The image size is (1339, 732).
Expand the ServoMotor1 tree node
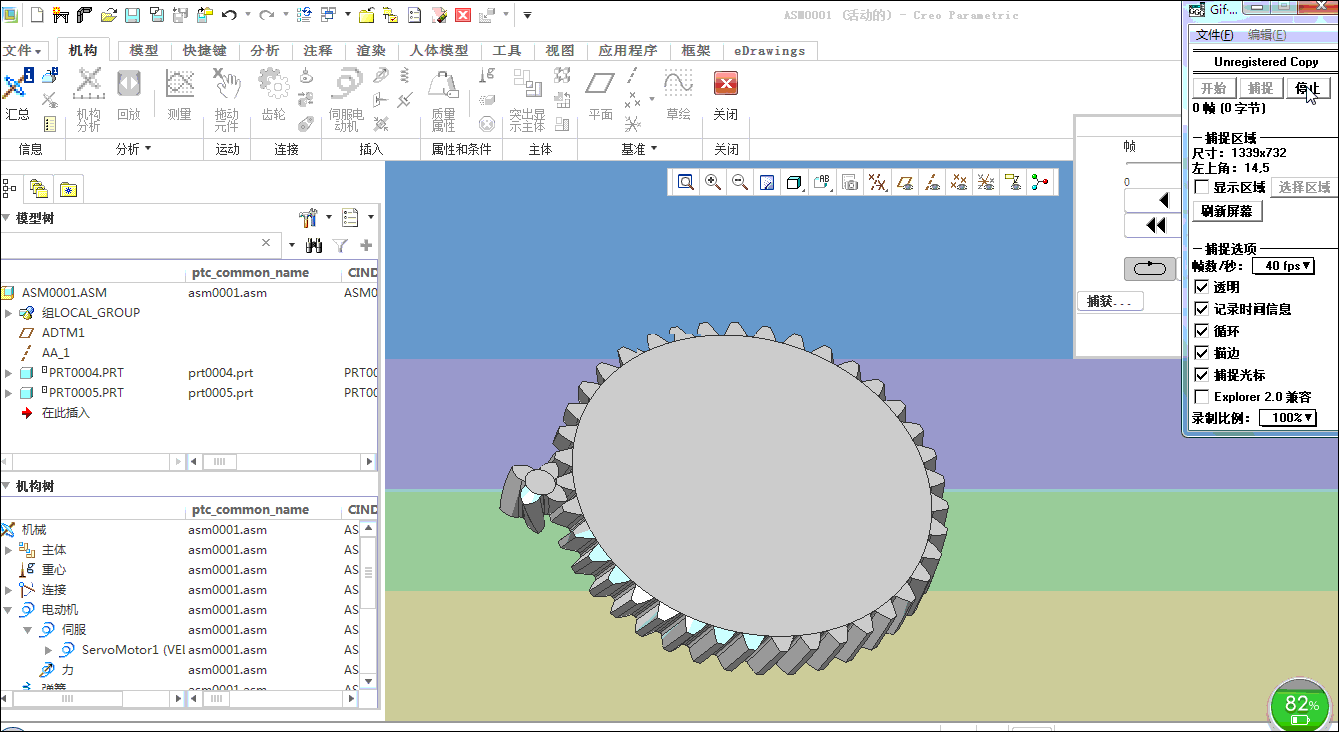(48, 650)
